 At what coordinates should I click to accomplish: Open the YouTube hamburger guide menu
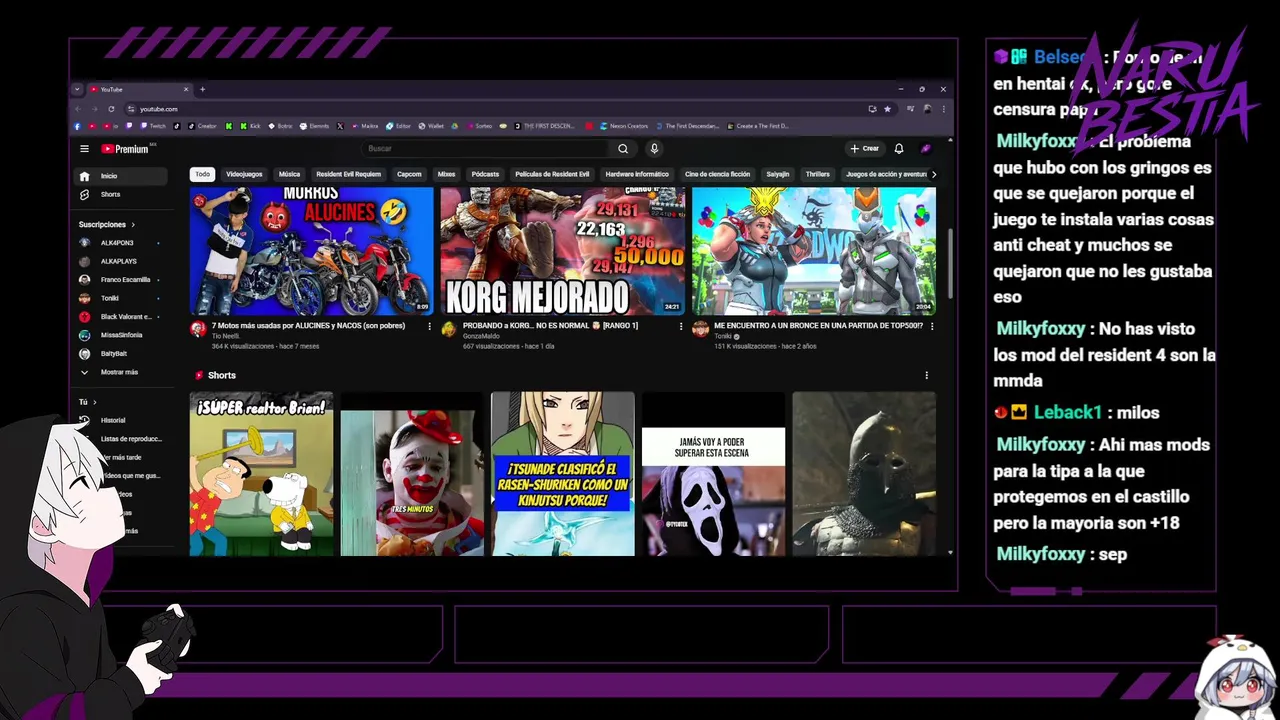point(84,149)
